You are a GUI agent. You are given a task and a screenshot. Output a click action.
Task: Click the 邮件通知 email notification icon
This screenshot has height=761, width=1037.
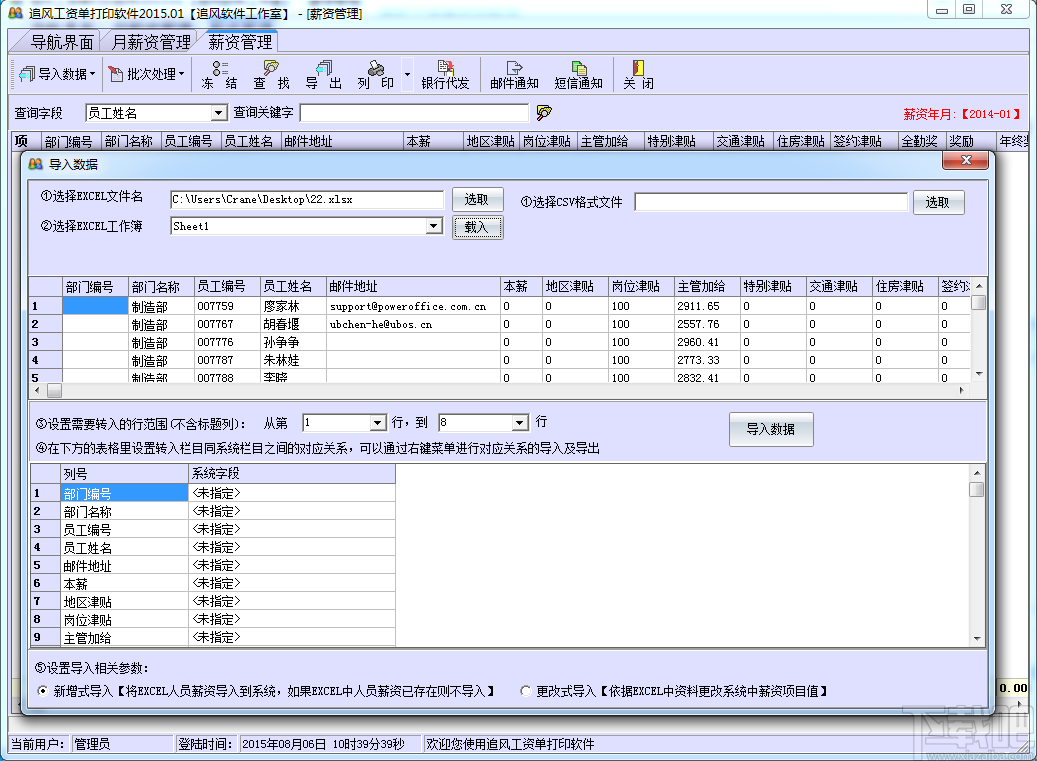tap(514, 74)
